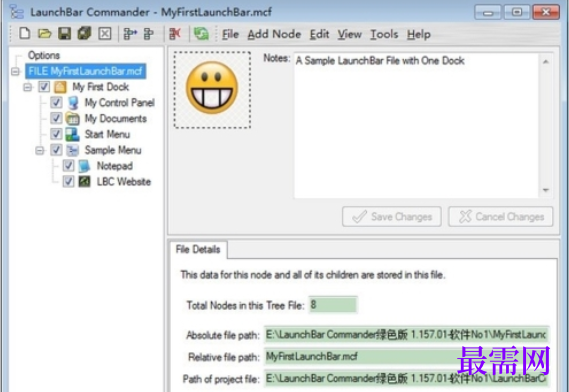Collapse the FILE MyFirstLaunchBar.mcf tree node
The image size is (569, 392).
(x=15, y=71)
